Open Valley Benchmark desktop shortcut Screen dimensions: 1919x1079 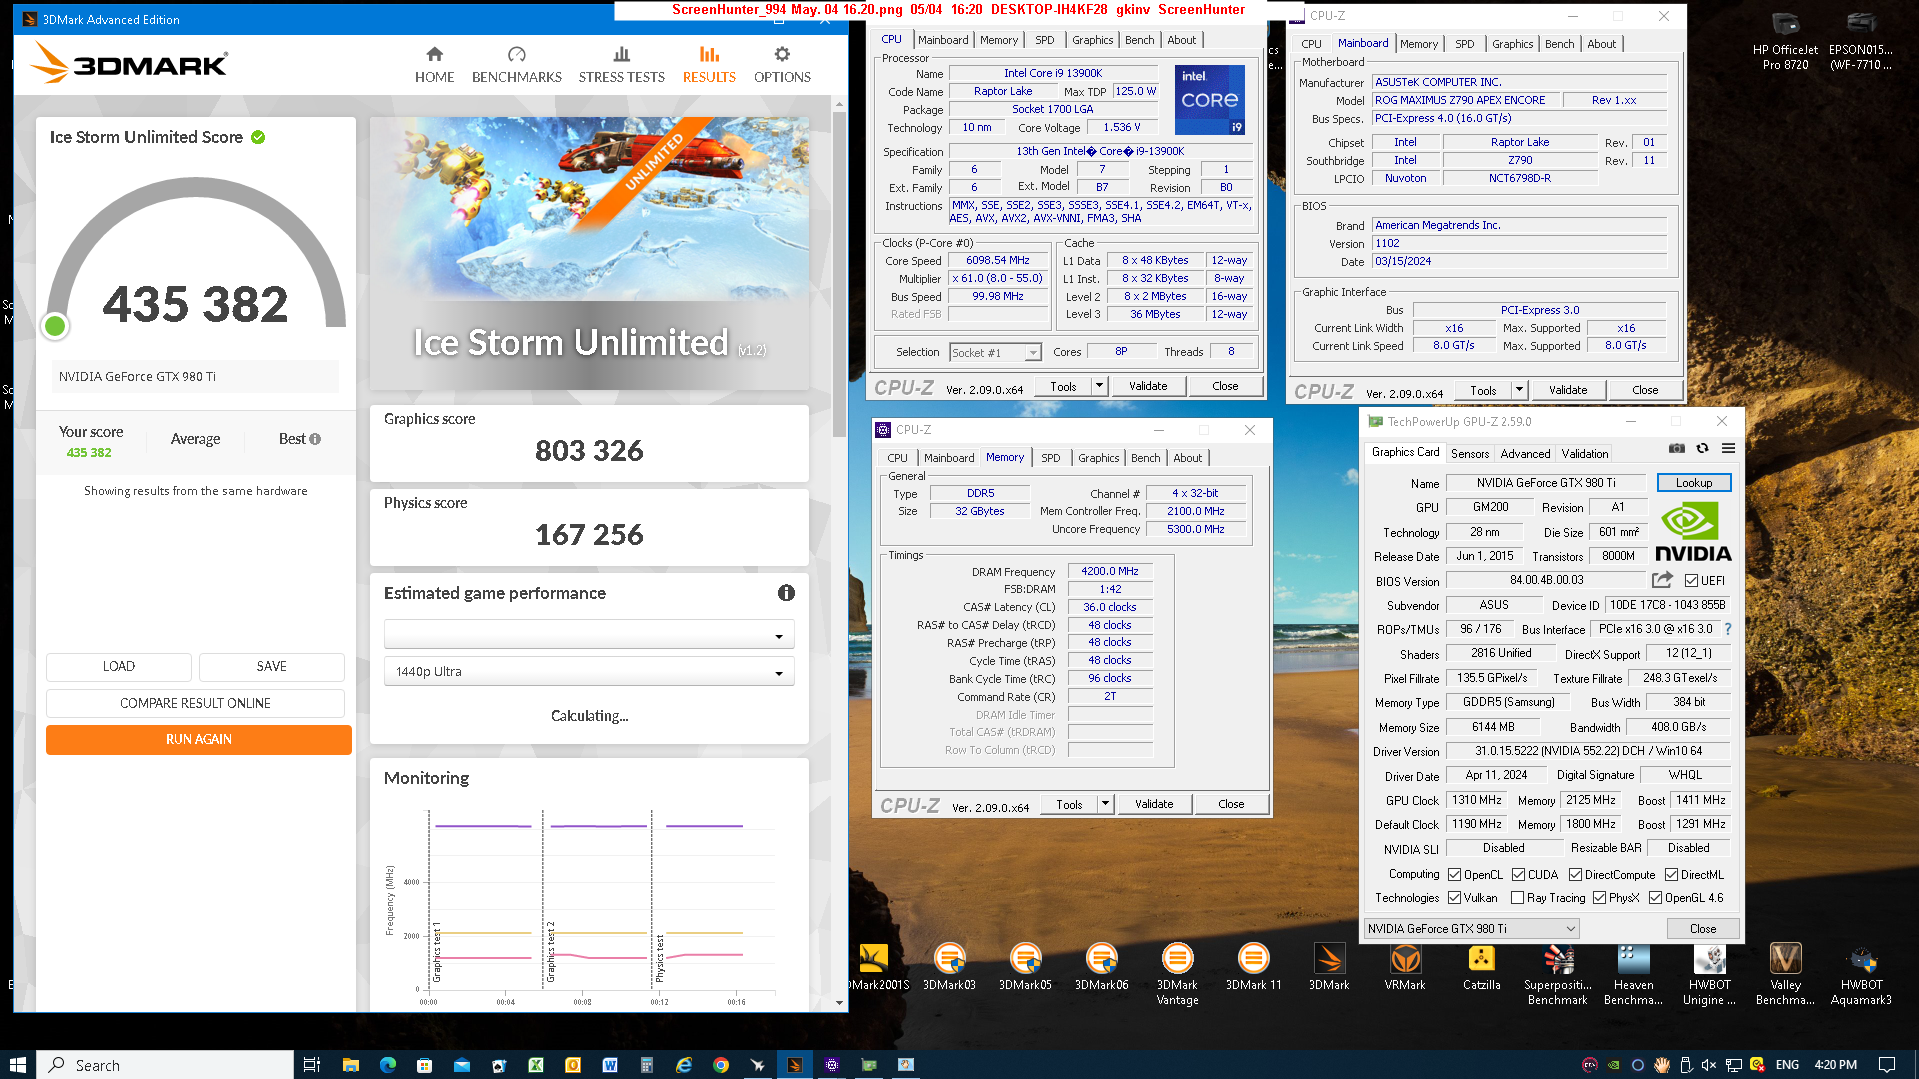coord(1785,975)
